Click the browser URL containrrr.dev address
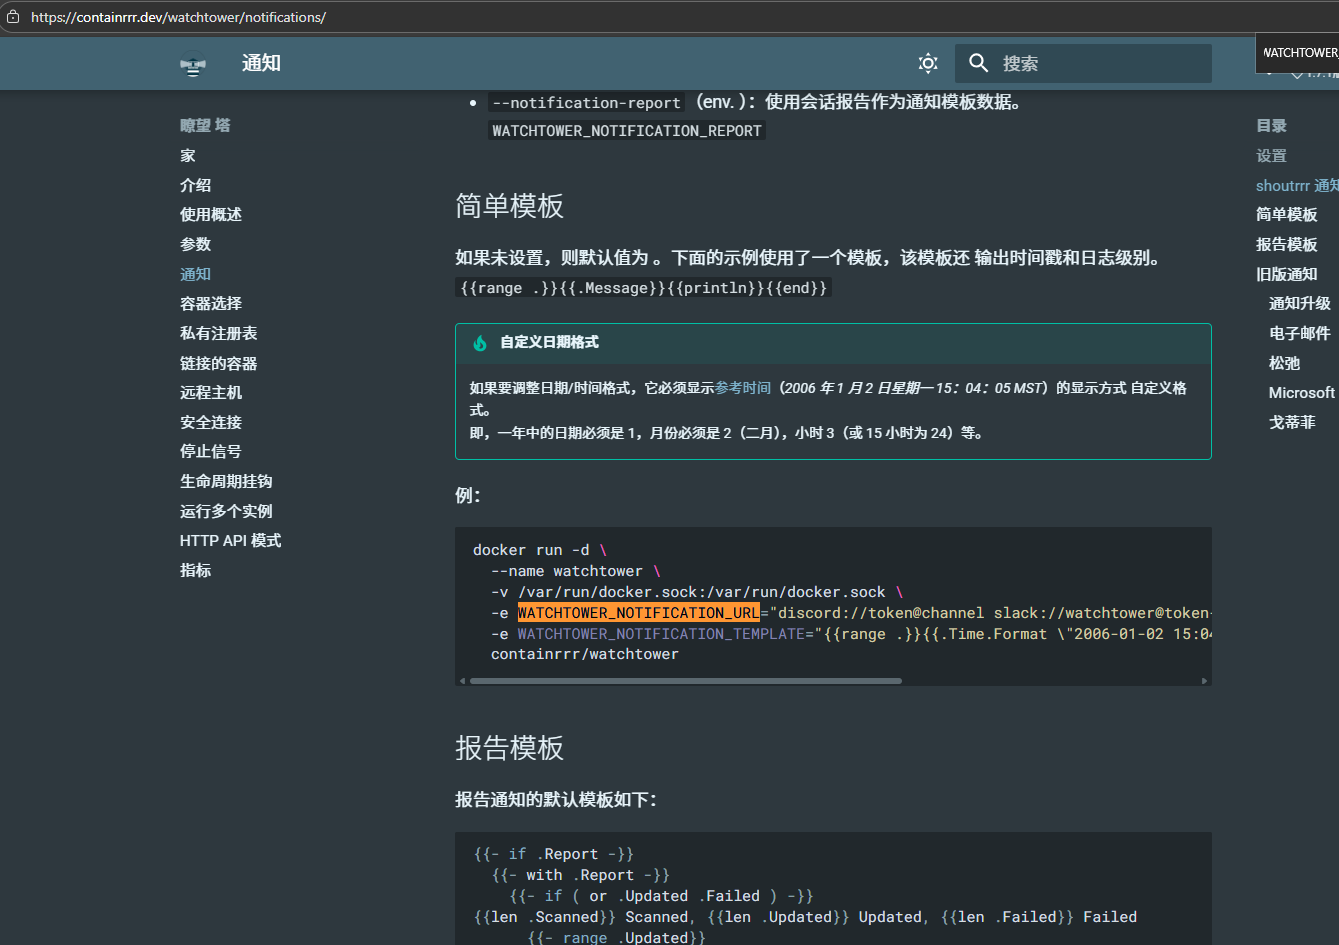1339x945 pixels. pos(178,17)
